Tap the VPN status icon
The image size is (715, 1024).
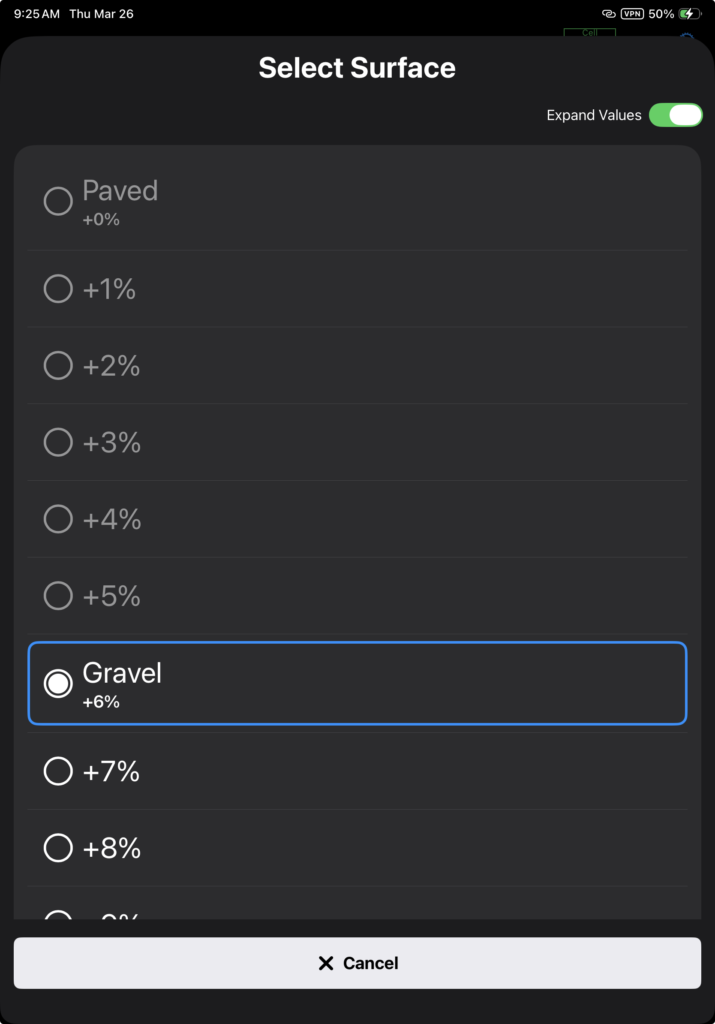click(x=632, y=14)
